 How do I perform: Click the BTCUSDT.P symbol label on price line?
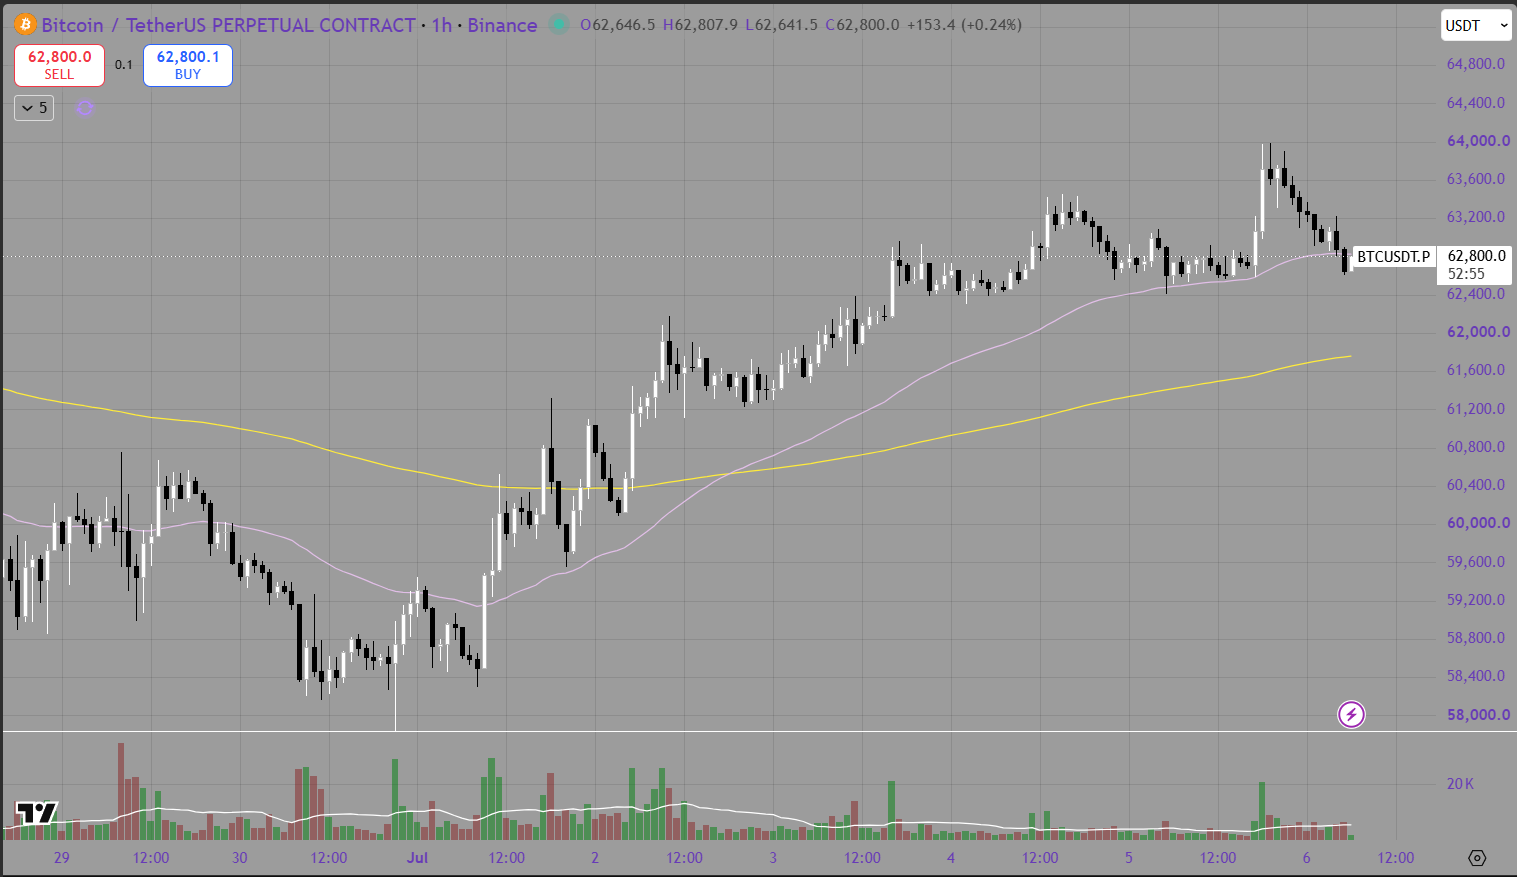click(x=1393, y=257)
